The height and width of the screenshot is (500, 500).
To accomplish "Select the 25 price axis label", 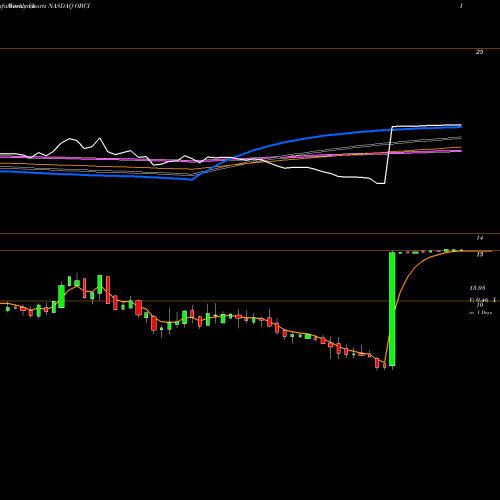I will point(479,52).
